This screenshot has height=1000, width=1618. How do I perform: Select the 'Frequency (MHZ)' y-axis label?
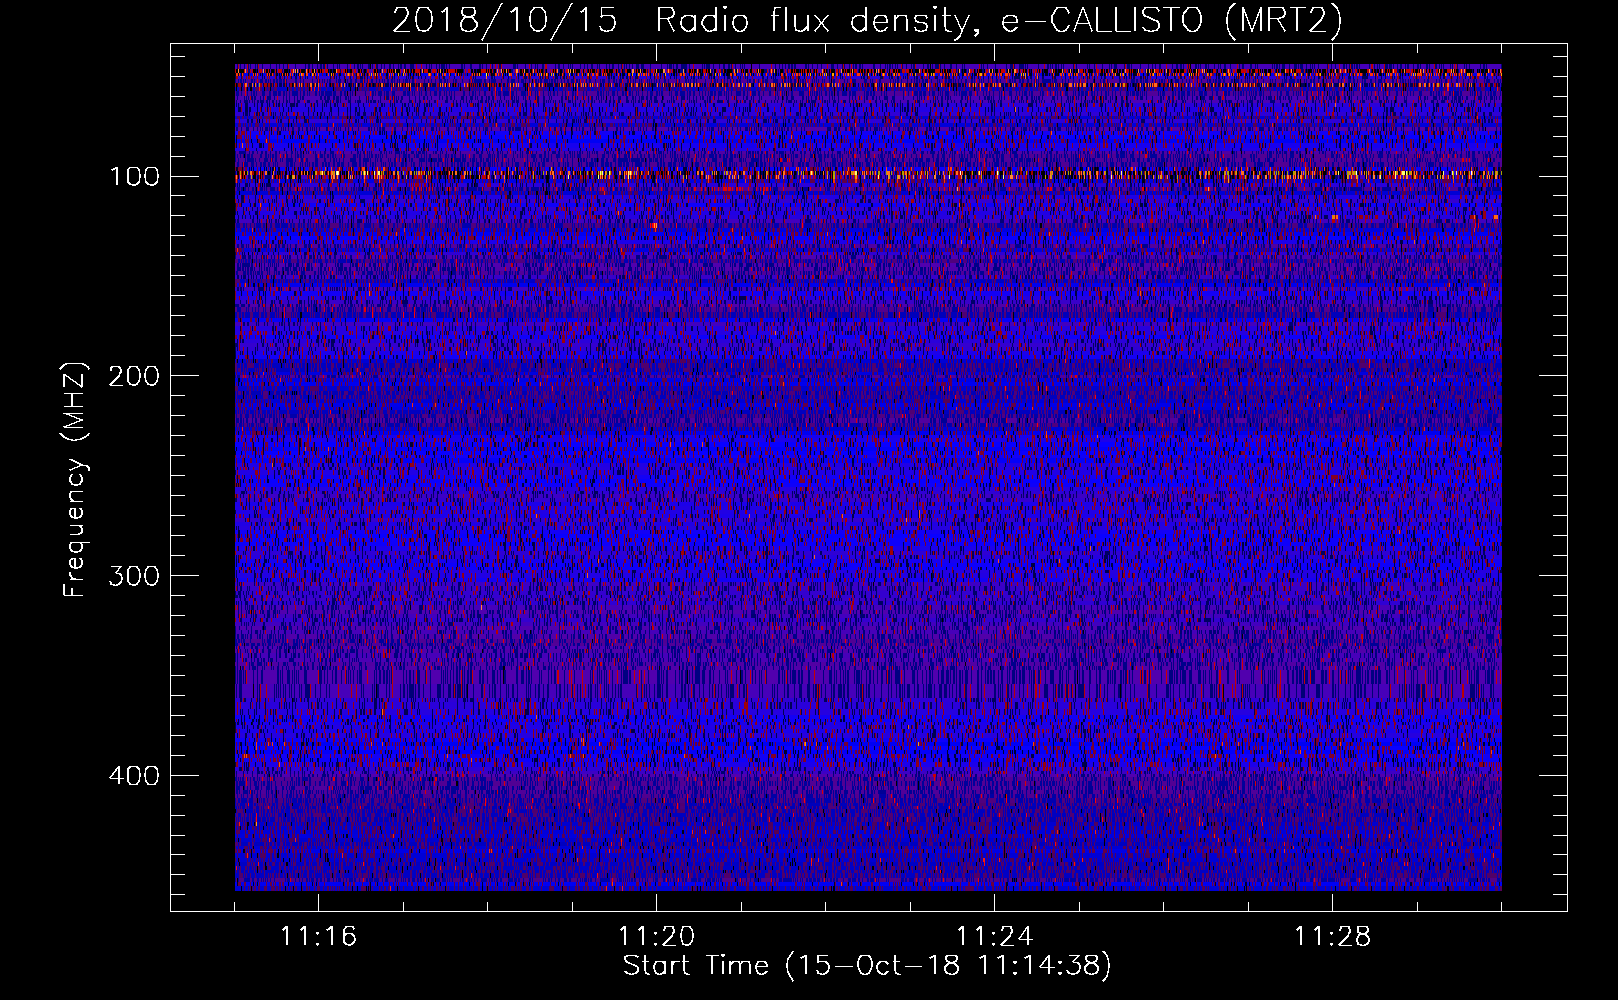tap(75, 479)
